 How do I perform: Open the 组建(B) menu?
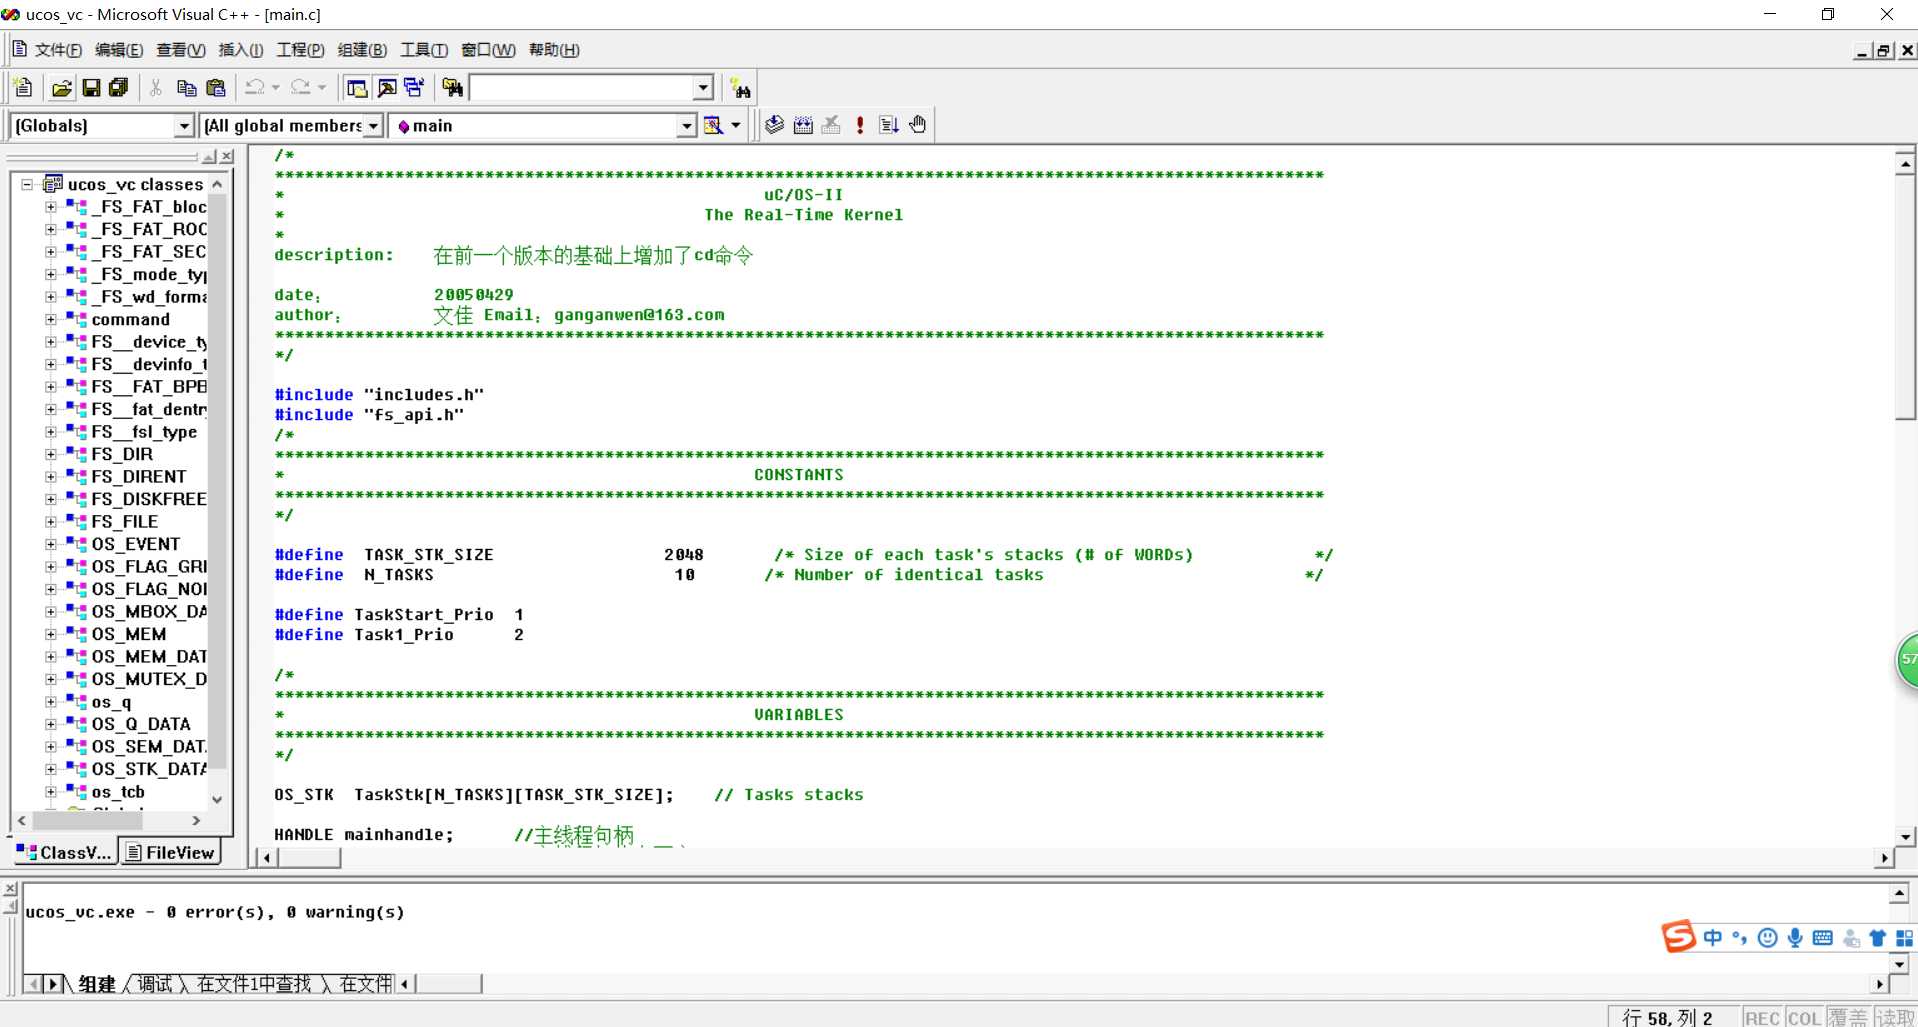coord(362,50)
